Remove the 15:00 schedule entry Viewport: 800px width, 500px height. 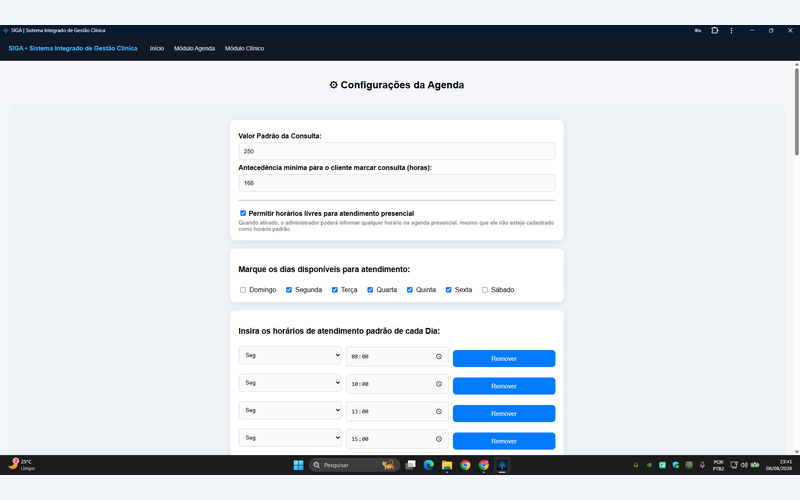click(504, 441)
